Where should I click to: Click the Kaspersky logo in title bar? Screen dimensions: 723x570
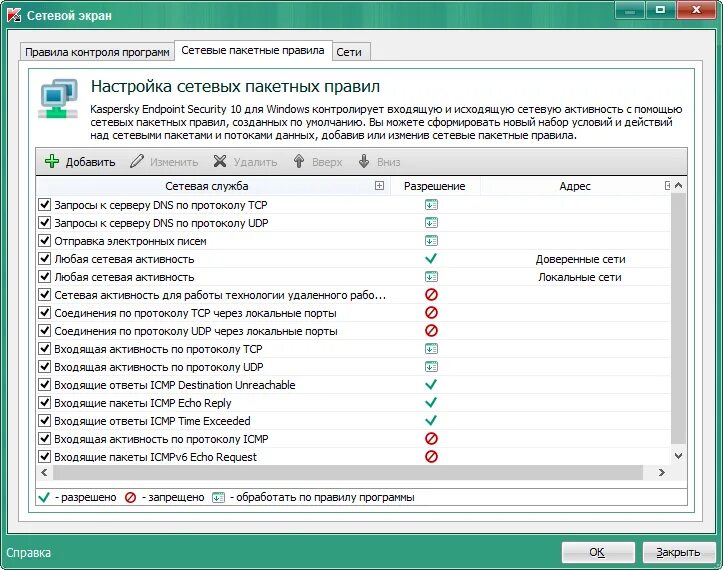tap(14, 15)
